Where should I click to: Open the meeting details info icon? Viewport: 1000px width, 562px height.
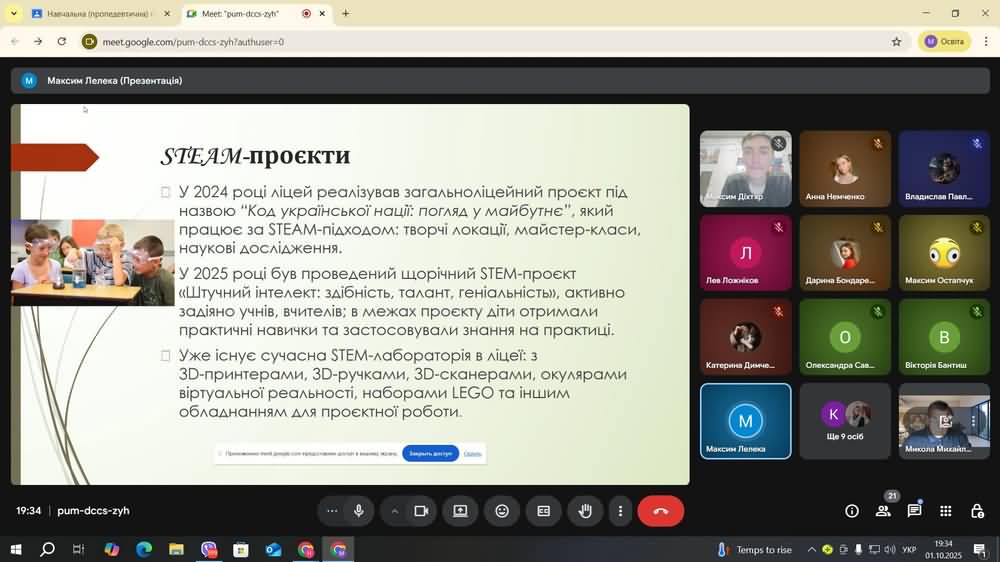point(852,511)
